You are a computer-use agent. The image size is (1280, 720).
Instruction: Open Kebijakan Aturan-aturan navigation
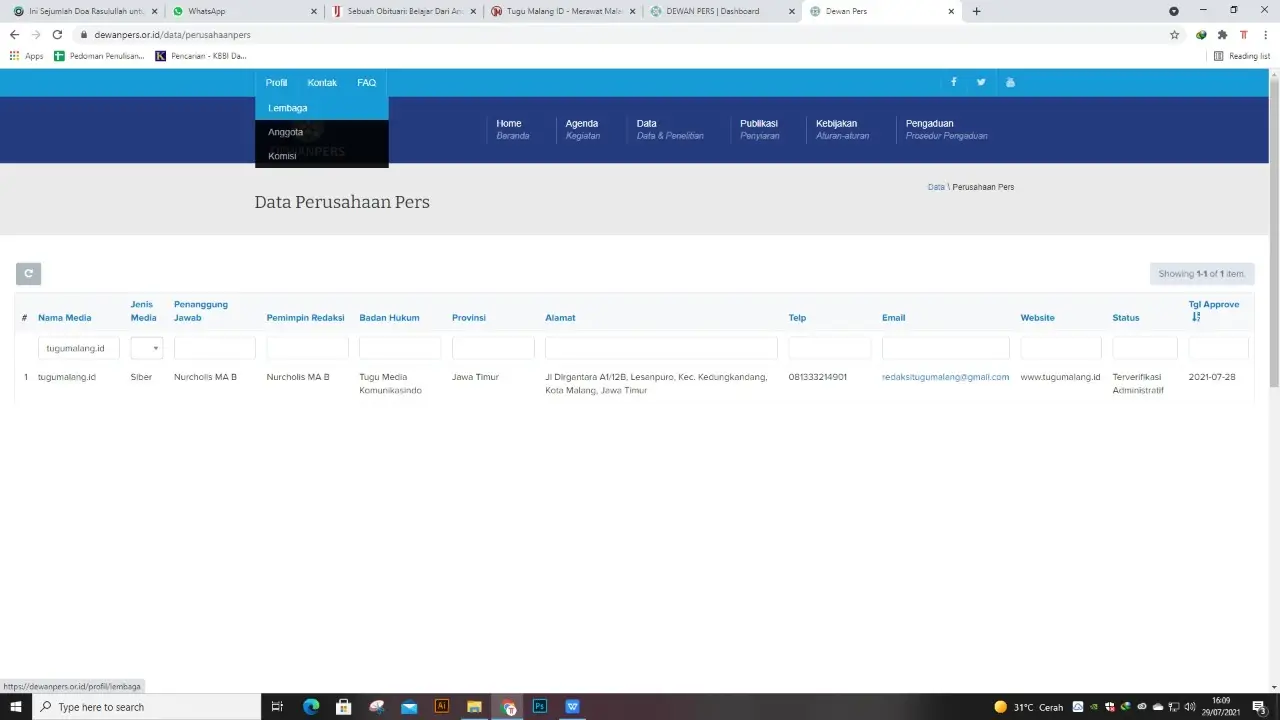click(x=842, y=129)
